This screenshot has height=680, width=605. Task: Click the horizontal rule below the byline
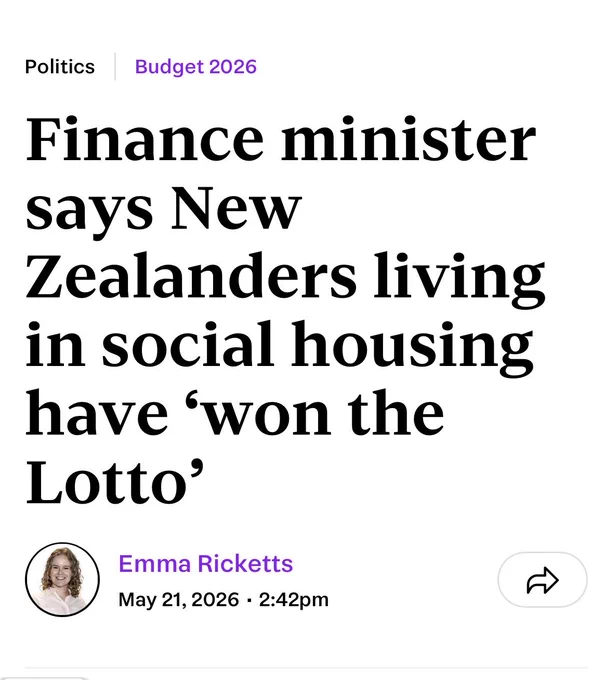(x=306, y=668)
